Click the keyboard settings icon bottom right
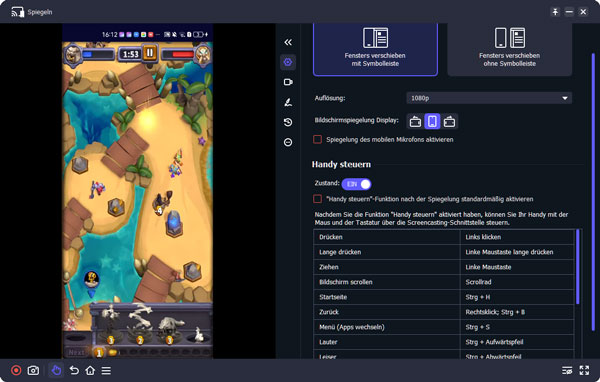The width and height of the screenshot is (600, 382). click(x=567, y=370)
